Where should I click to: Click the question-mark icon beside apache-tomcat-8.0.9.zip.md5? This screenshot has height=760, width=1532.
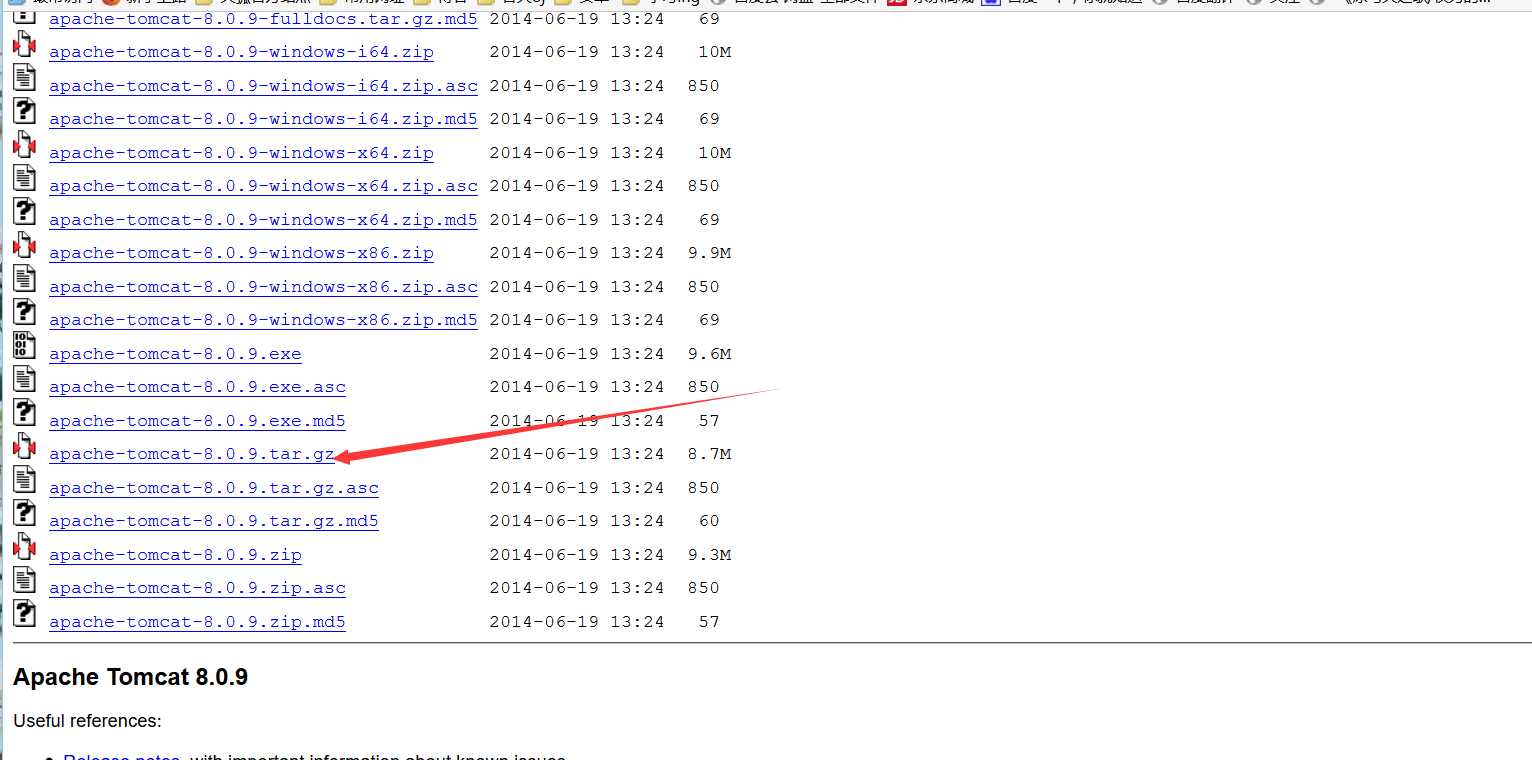pos(24,614)
